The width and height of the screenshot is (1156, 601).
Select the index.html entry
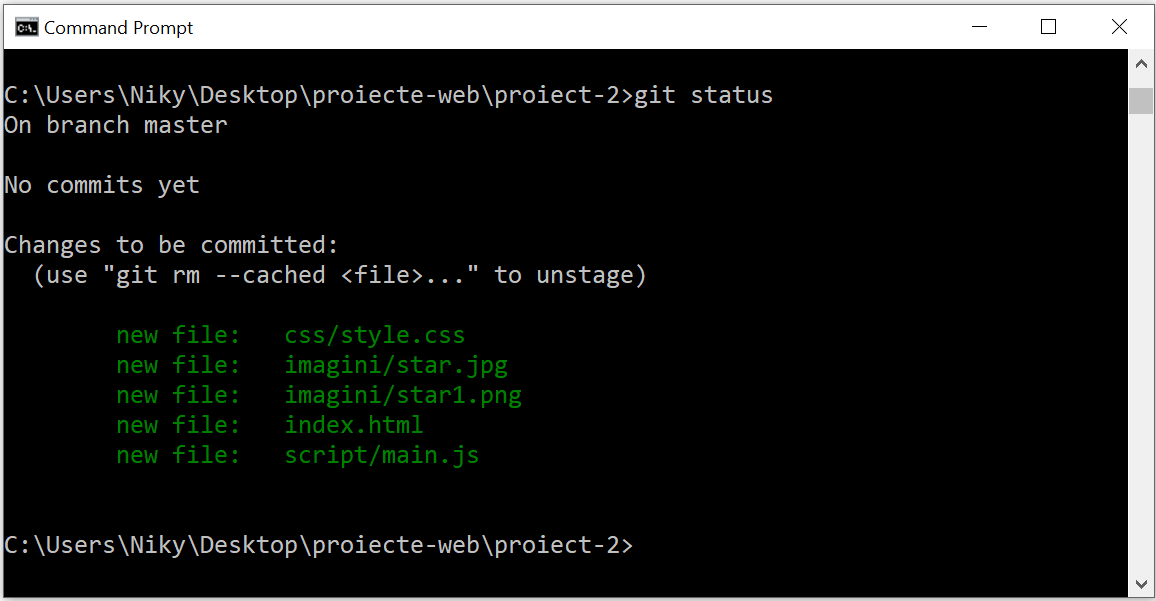(353, 425)
